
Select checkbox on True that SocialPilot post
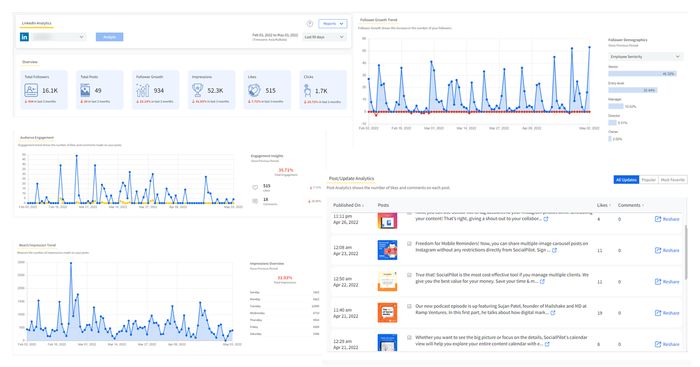coord(409,275)
